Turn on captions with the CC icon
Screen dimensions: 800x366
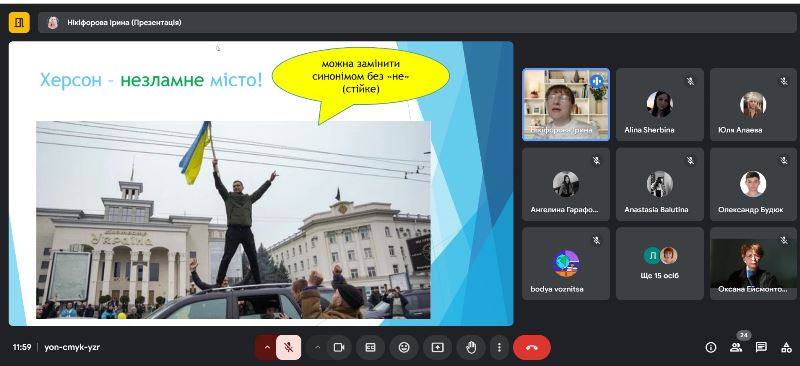pyautogui.click(x=370, y=348)
